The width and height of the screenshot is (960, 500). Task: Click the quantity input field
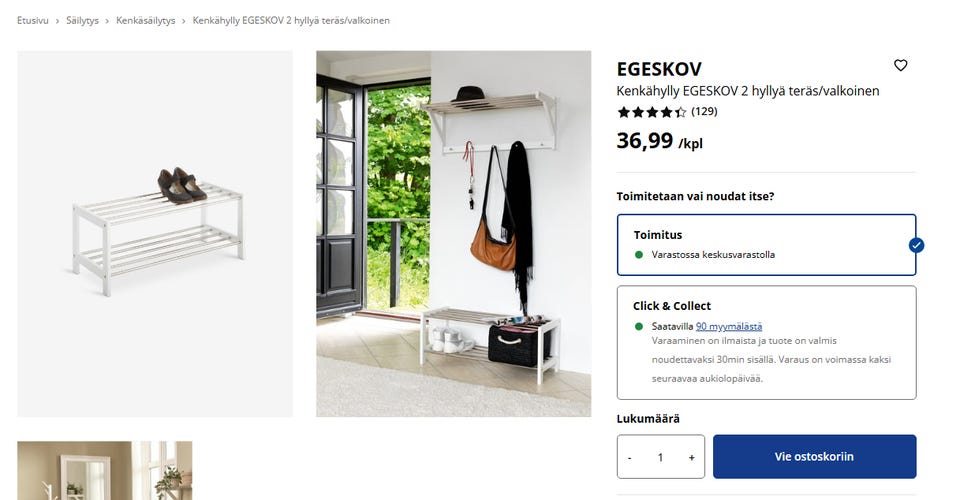[x=660, y=457]
